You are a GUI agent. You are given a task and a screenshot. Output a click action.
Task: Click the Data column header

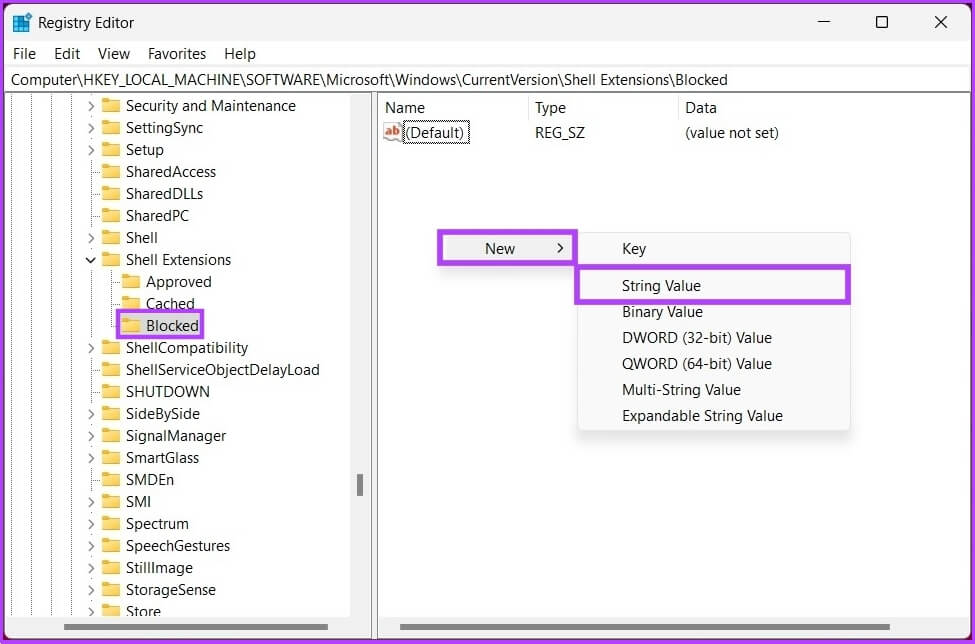823,108
